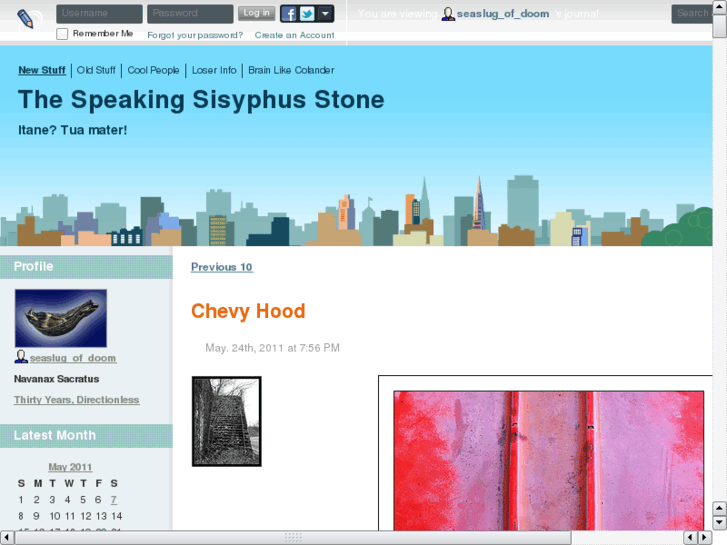Open the Forgot your password link
This screenshot has height=545, width=727.
195,35
